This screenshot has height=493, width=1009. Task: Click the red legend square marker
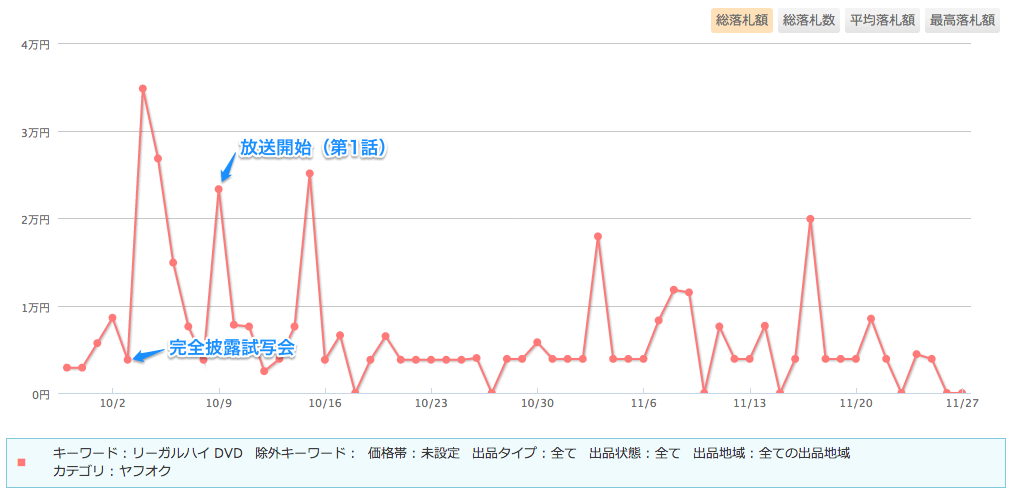(x=22, y=463)
